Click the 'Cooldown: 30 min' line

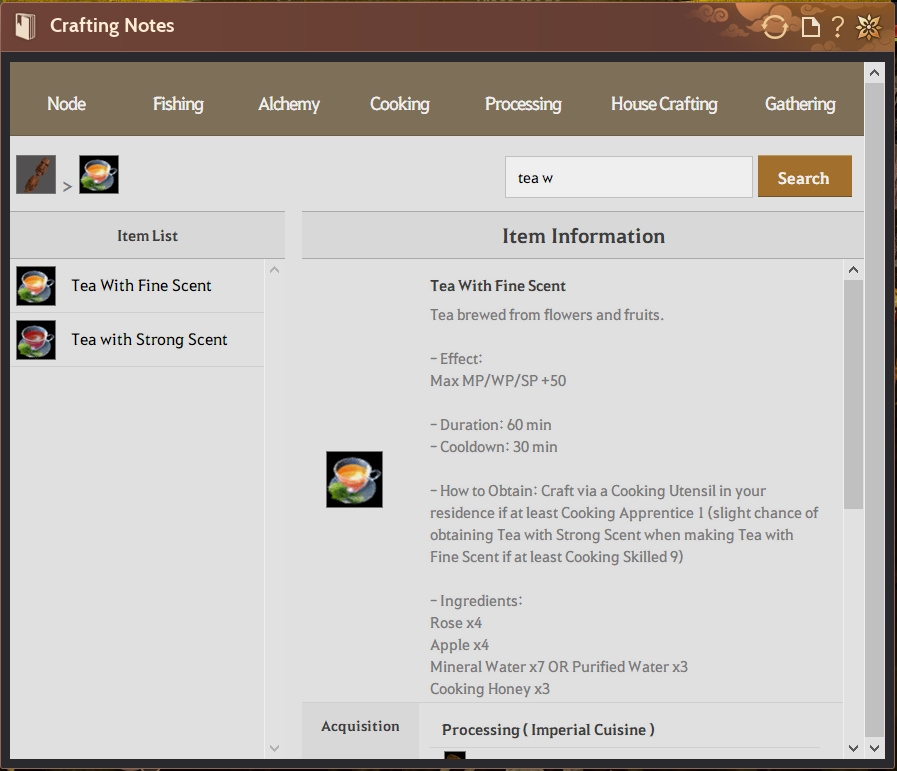[494, 447]
